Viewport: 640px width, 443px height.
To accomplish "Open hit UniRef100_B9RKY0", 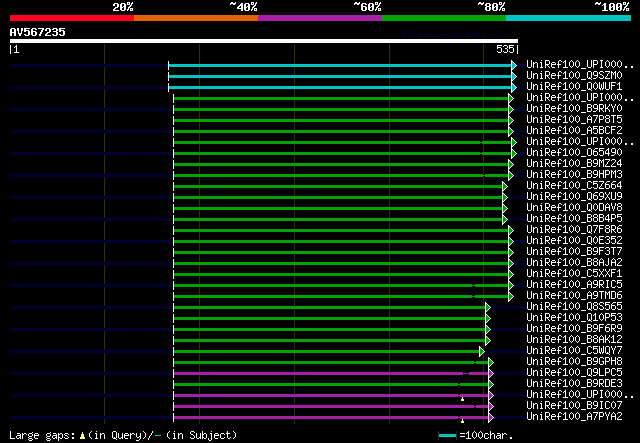I will [574, 109].
